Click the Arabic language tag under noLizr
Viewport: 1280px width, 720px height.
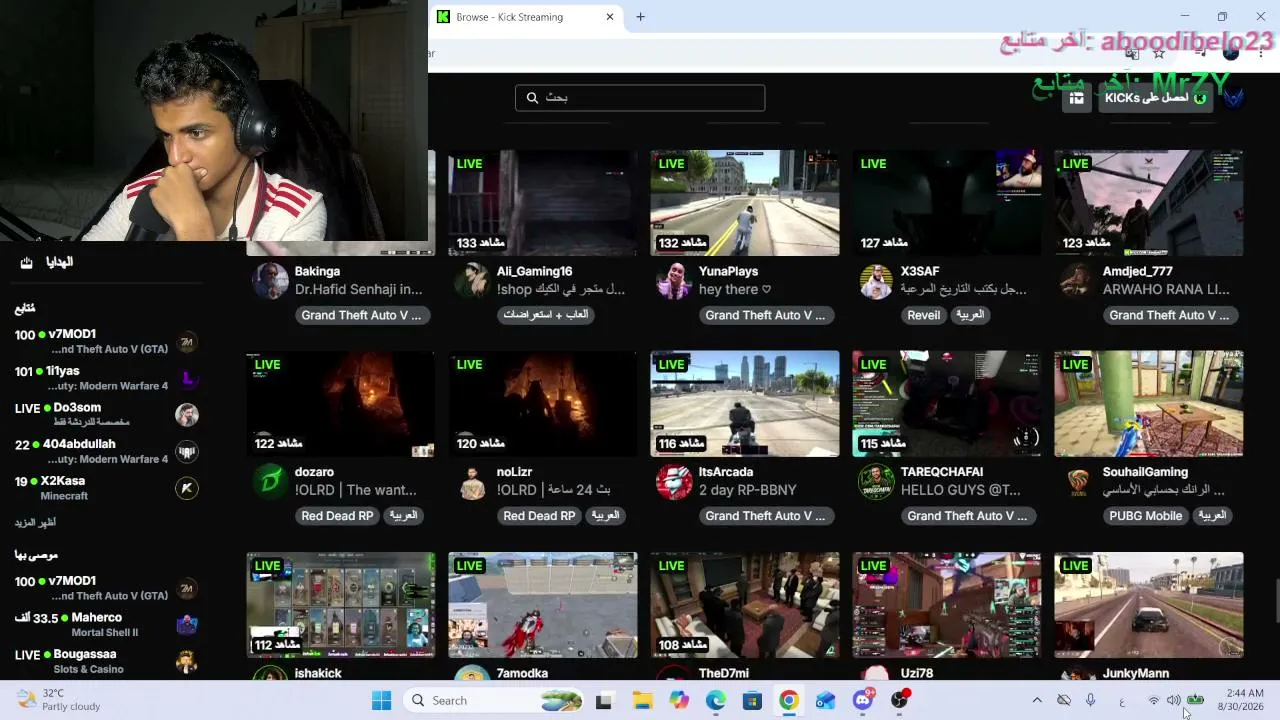[x=605, y=516]
